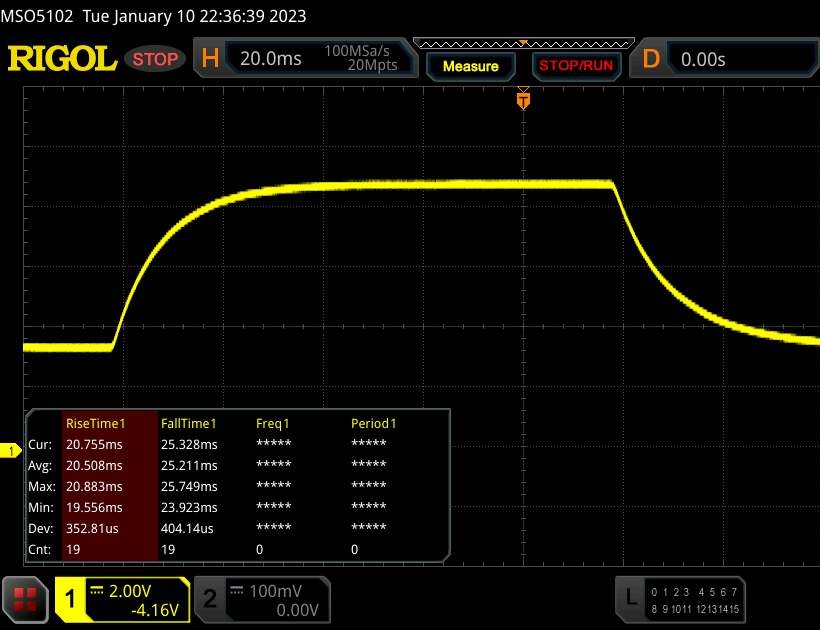This screenshot has height=630, width=820.
Task: Click RiseTime1 min value 19.556ms
Action: coord(94,507)
